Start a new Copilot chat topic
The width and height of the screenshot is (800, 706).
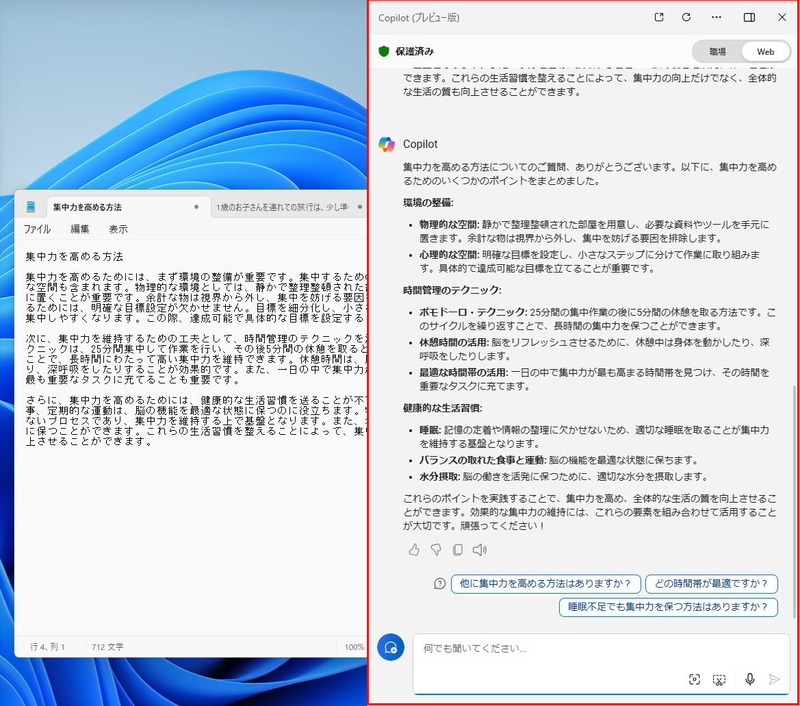pyautogui.click(x=391, y=647)
